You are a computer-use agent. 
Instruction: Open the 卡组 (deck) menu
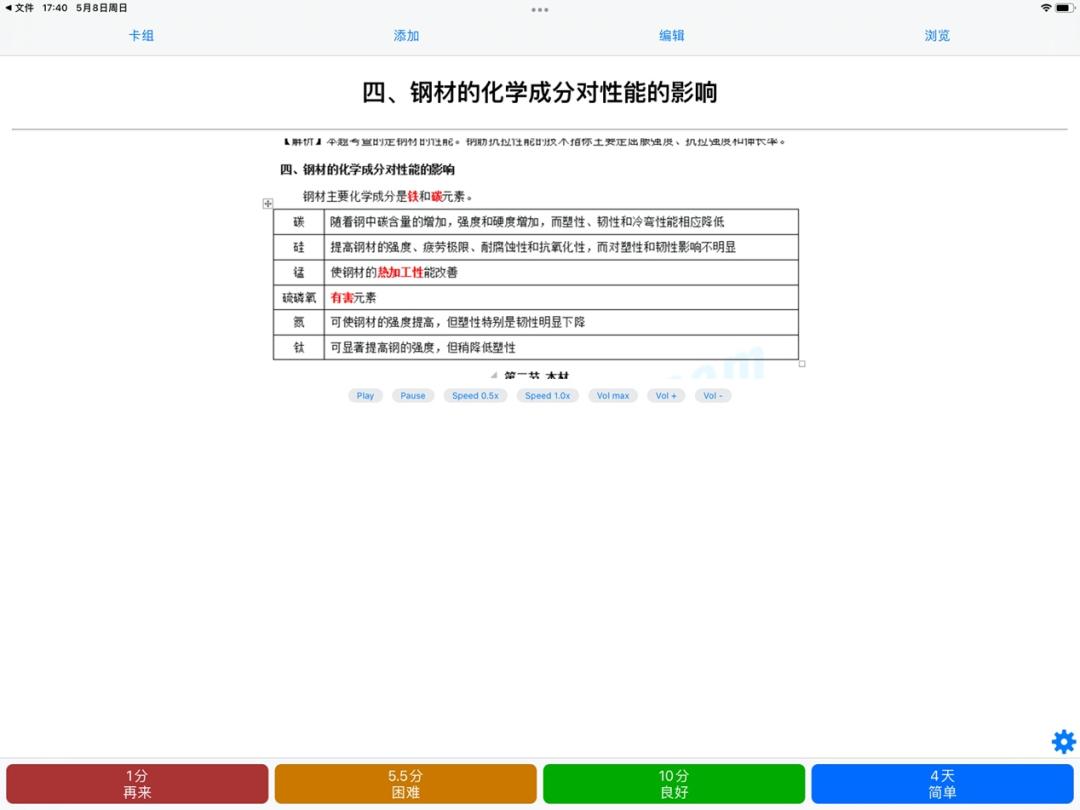tap(141, 35)
